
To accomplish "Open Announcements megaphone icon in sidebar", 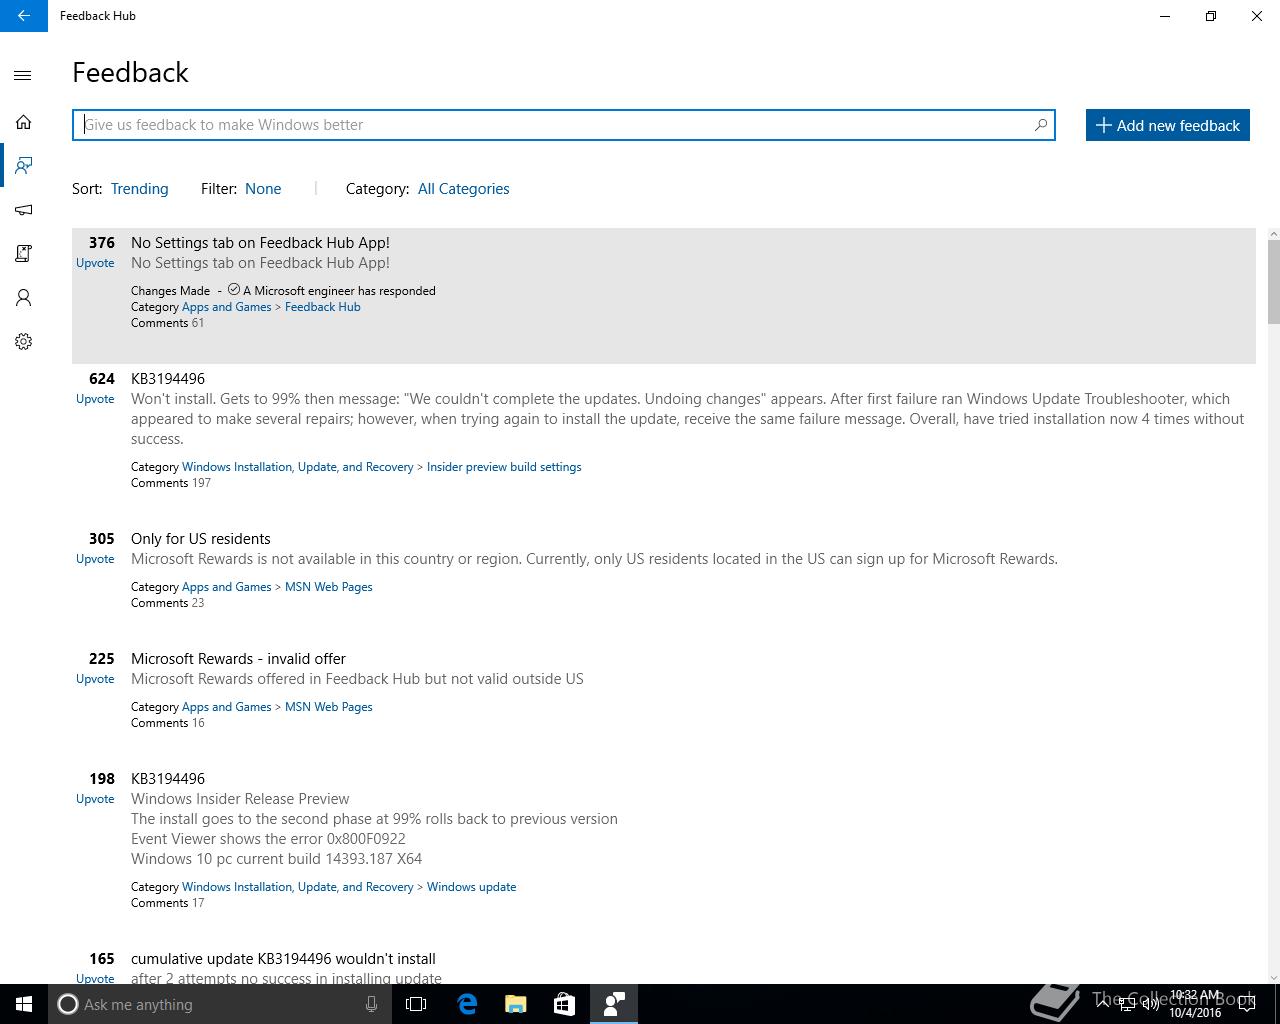I will point(23,210).
